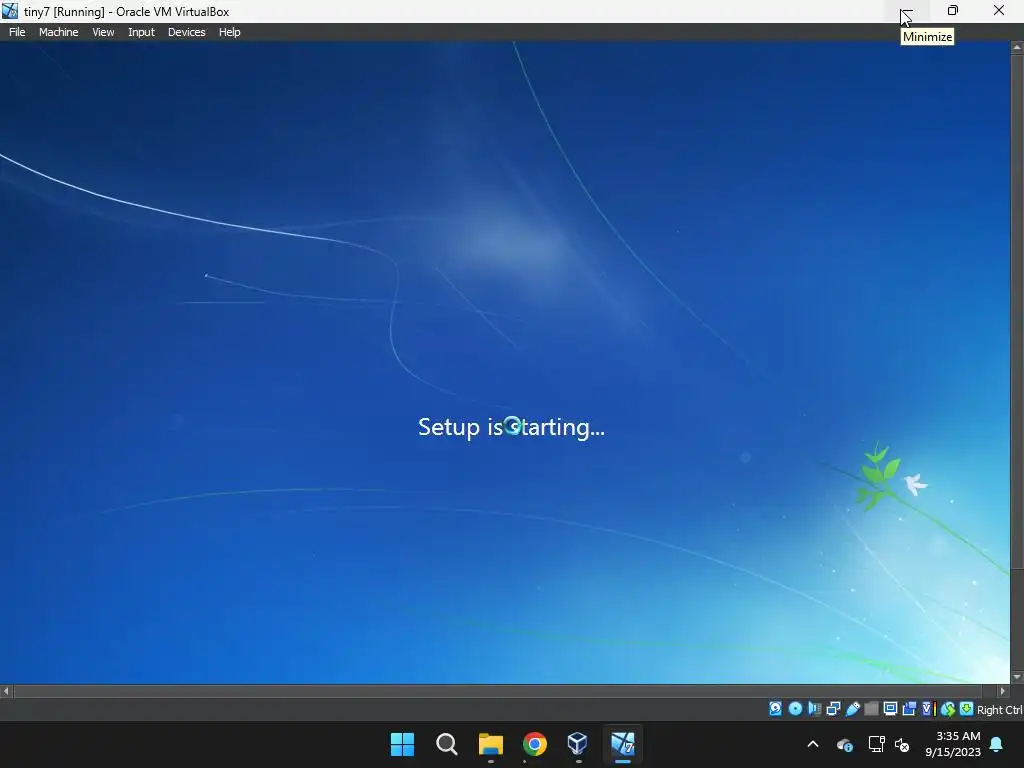Click the 'Setup is starting...' text in VM

511,427
